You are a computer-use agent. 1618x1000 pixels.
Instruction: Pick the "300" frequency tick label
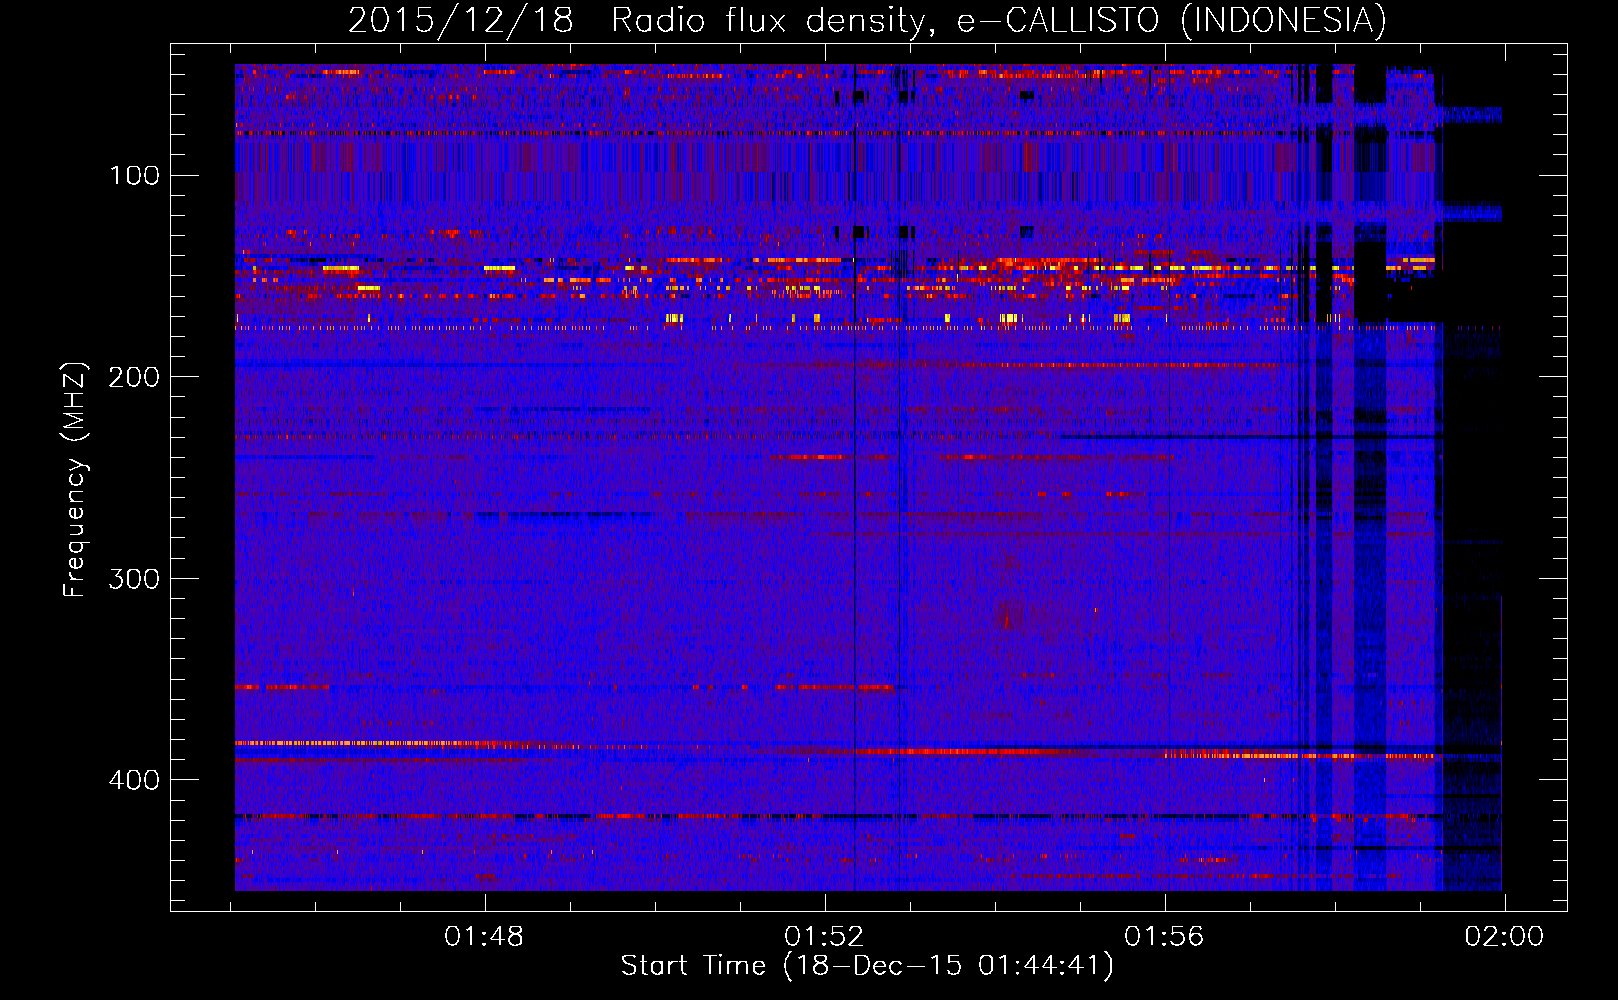pos(135,579)
